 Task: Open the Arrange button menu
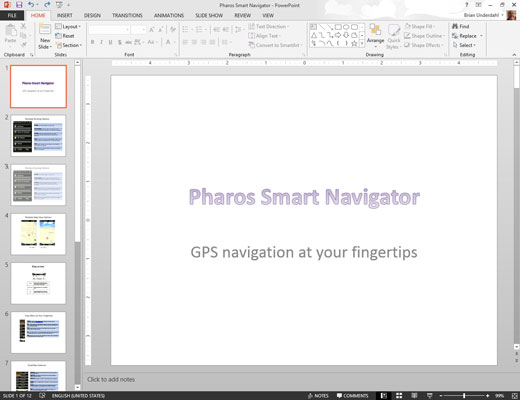(375, 35)
